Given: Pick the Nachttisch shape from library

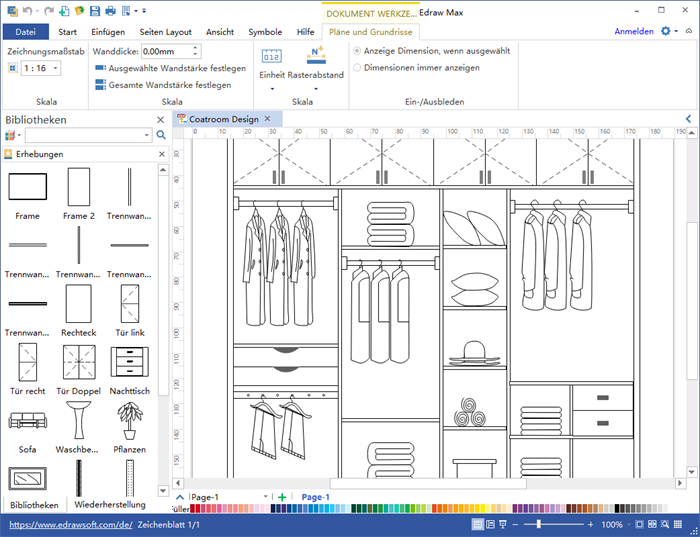Looking at the screenshot, I should tap(130, 362).
